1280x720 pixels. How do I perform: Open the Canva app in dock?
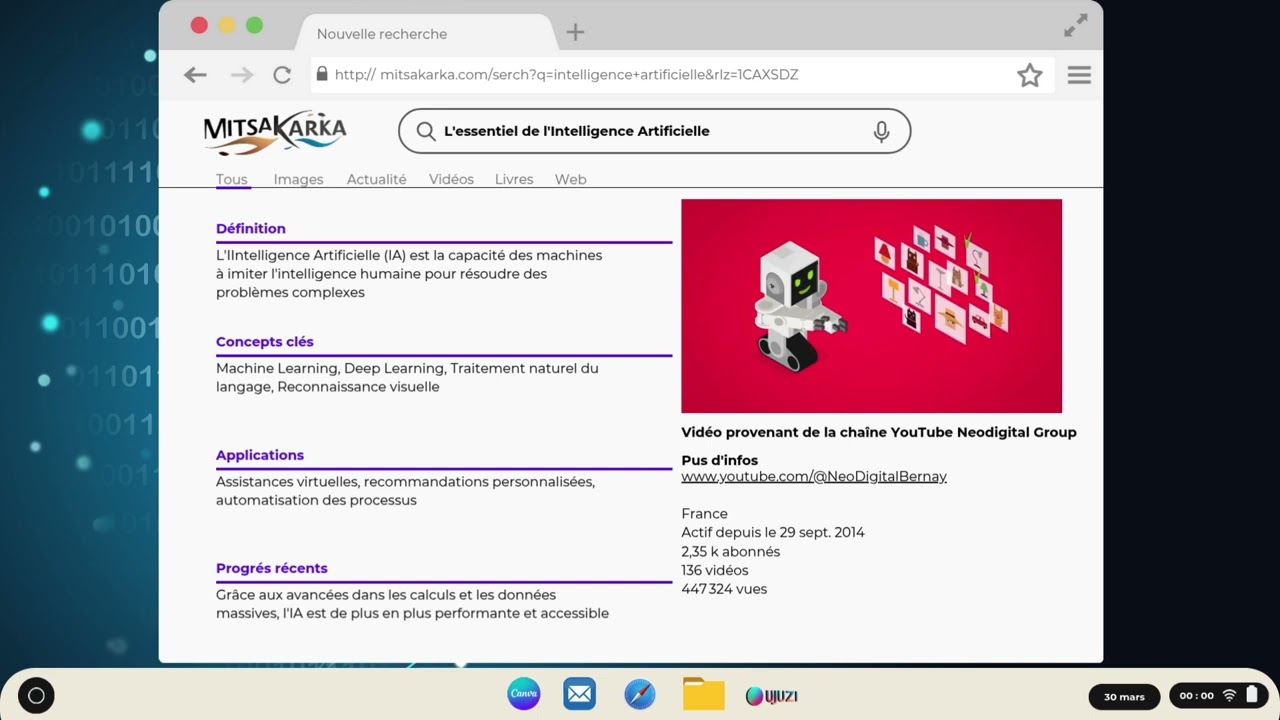[524, 694]
